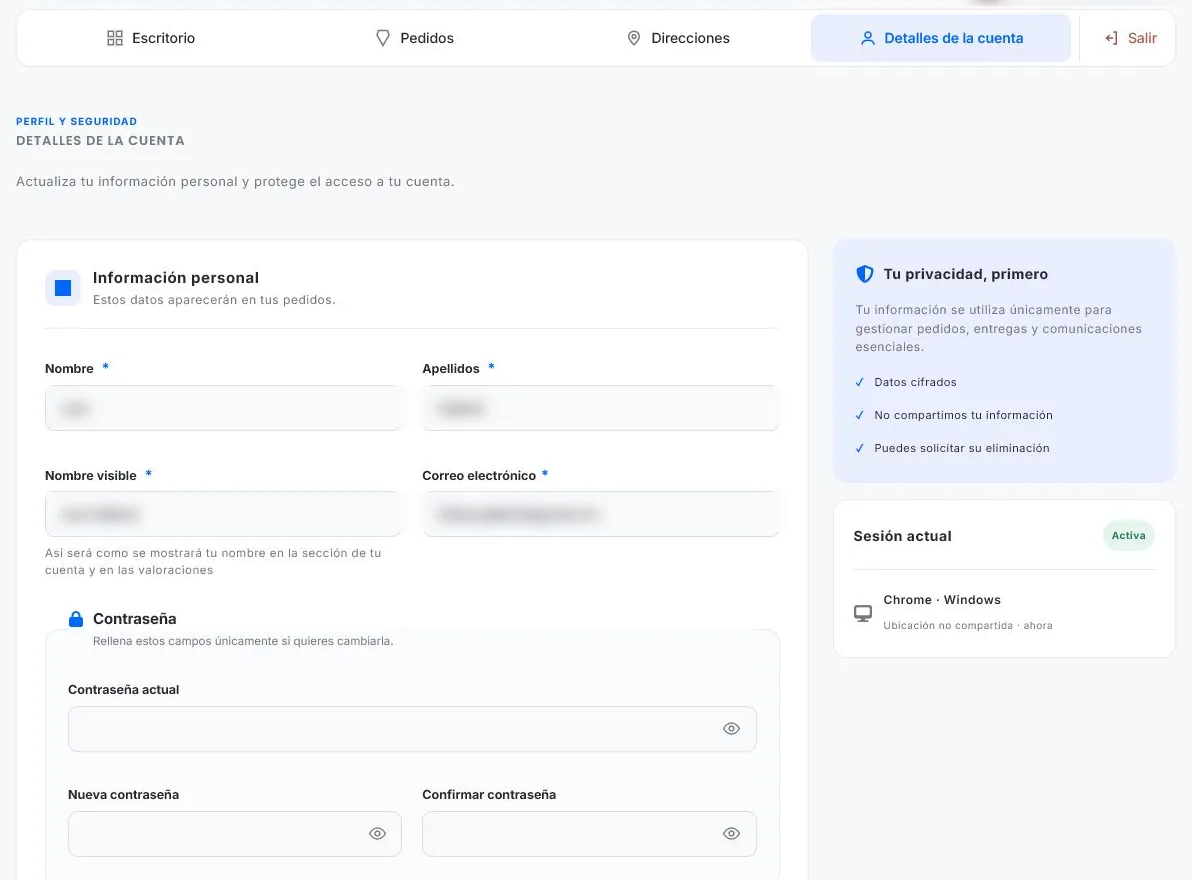Click the Contraseña section heading

[x=135, y=619]
